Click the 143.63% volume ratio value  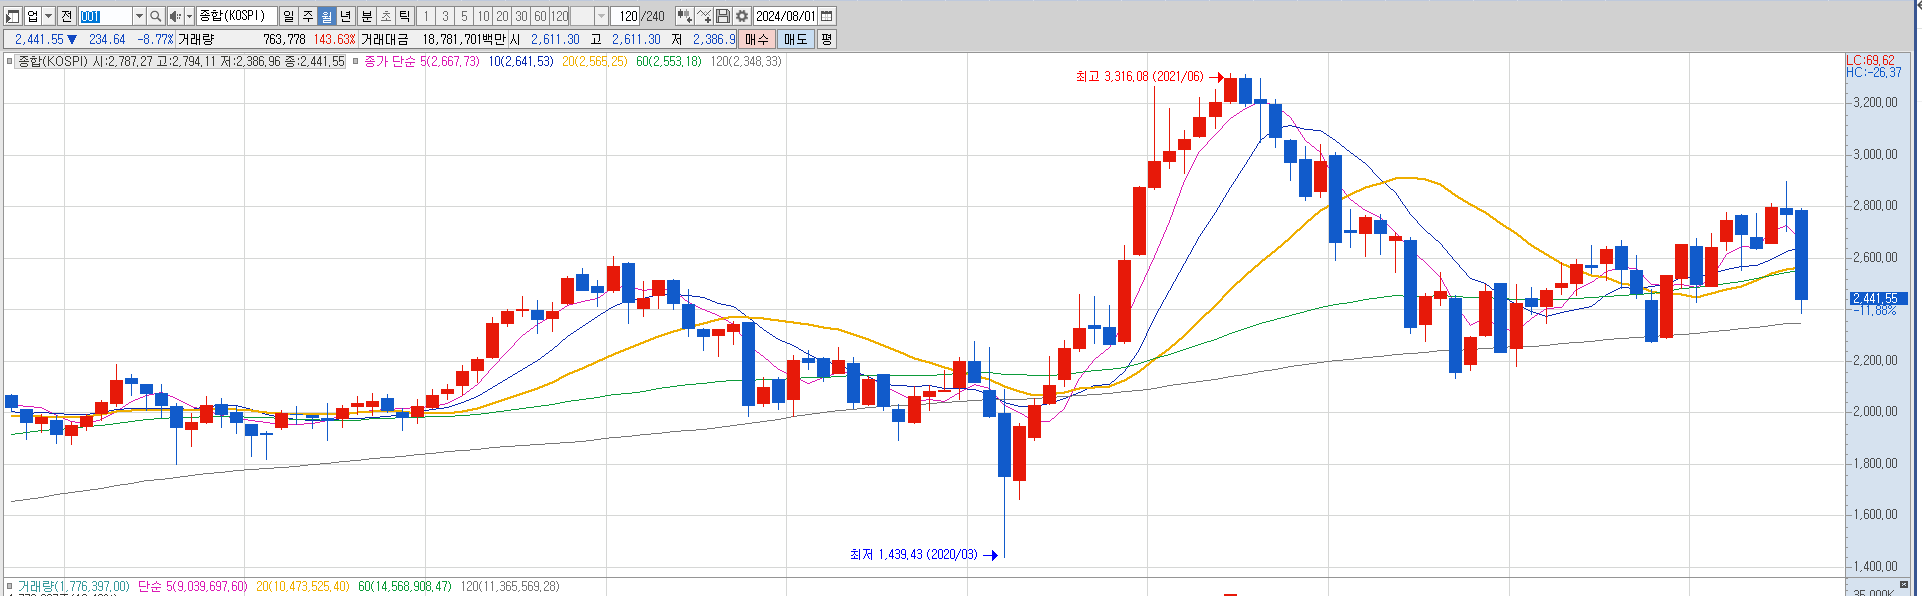tap(334, 39)
